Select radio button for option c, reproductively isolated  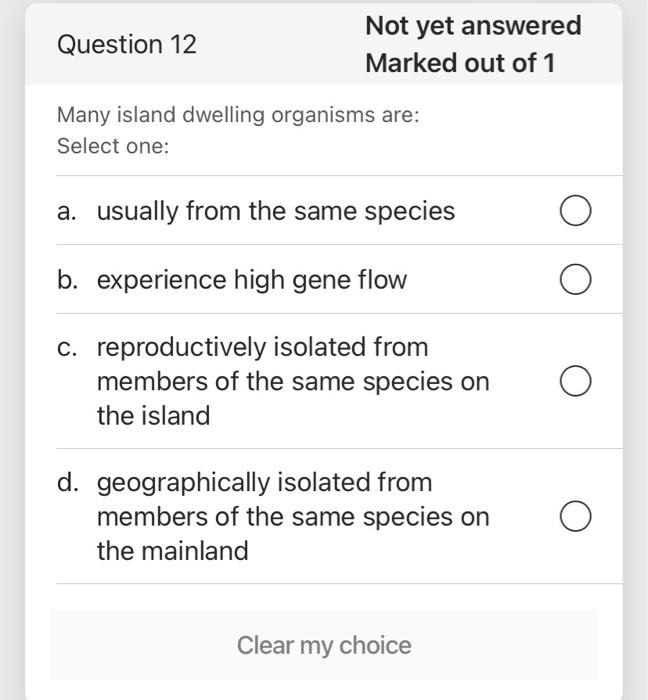pyautogui.click(x=575, y=381)
